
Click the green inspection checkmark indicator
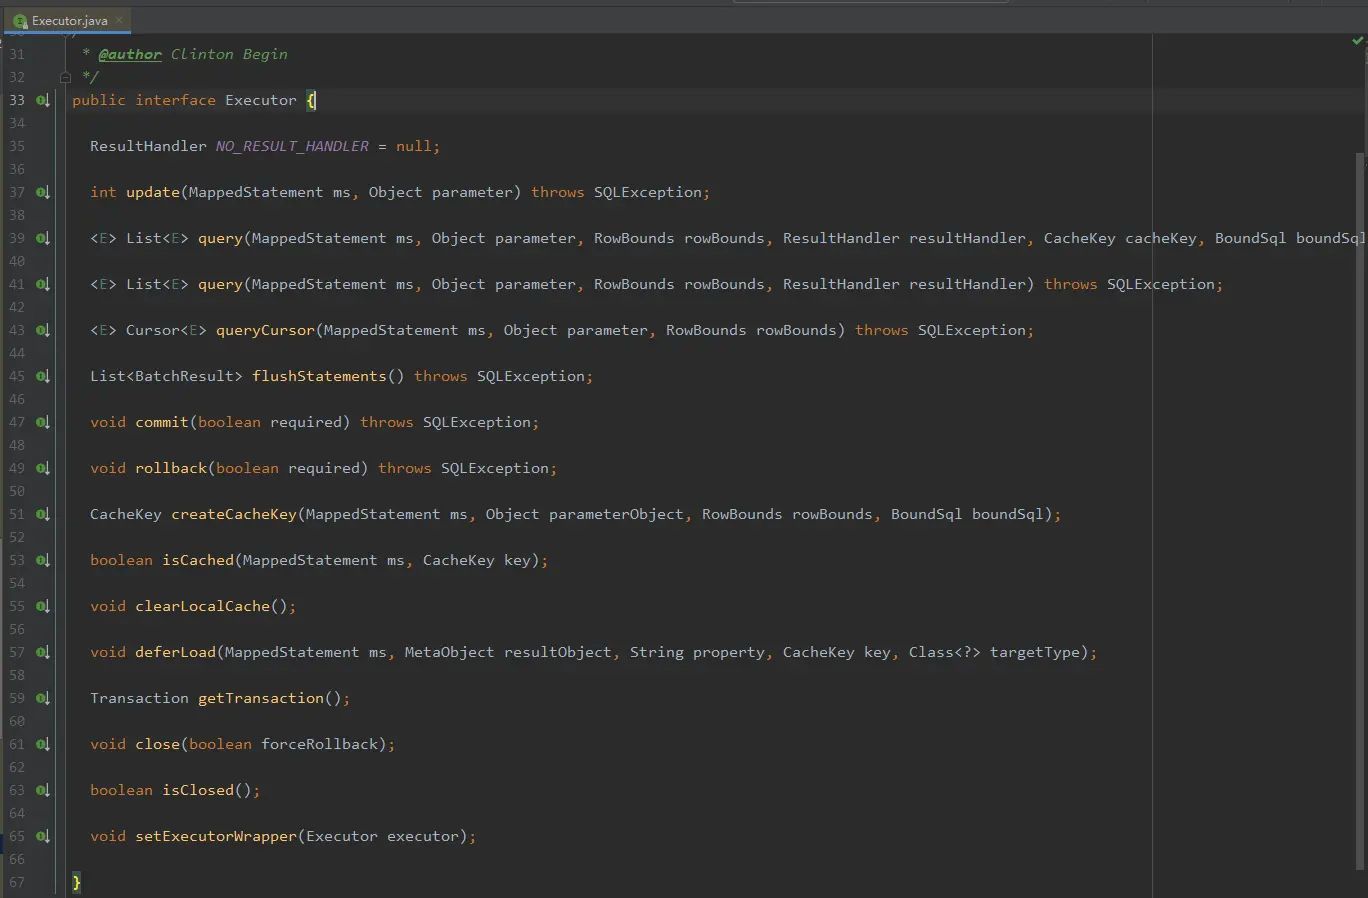pos(1358,41)
